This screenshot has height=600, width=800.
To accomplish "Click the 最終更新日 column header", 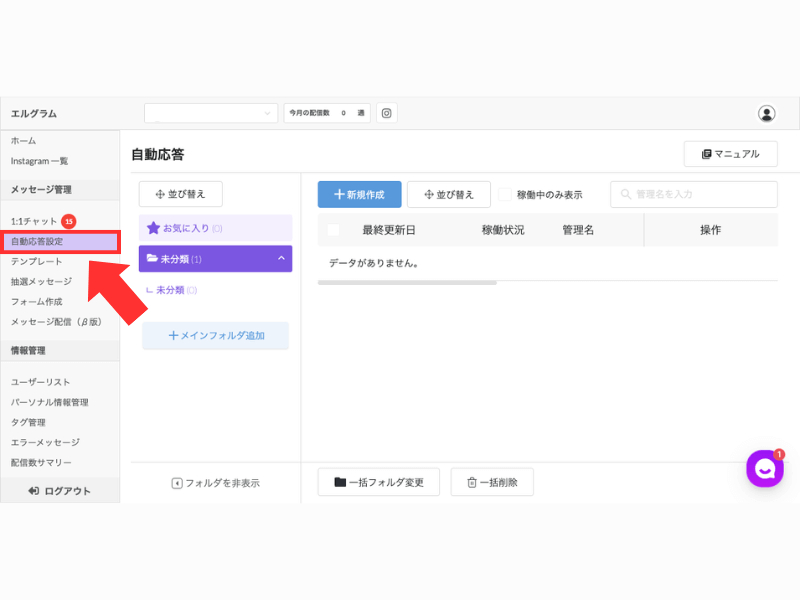I will point(389,230).
